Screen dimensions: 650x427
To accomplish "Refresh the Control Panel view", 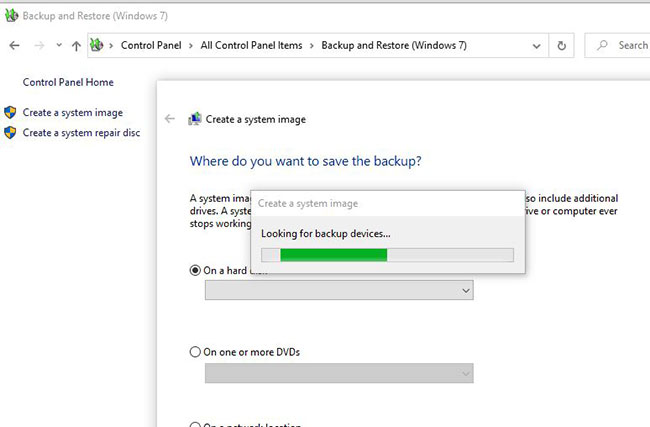I will tap(562, 46).
